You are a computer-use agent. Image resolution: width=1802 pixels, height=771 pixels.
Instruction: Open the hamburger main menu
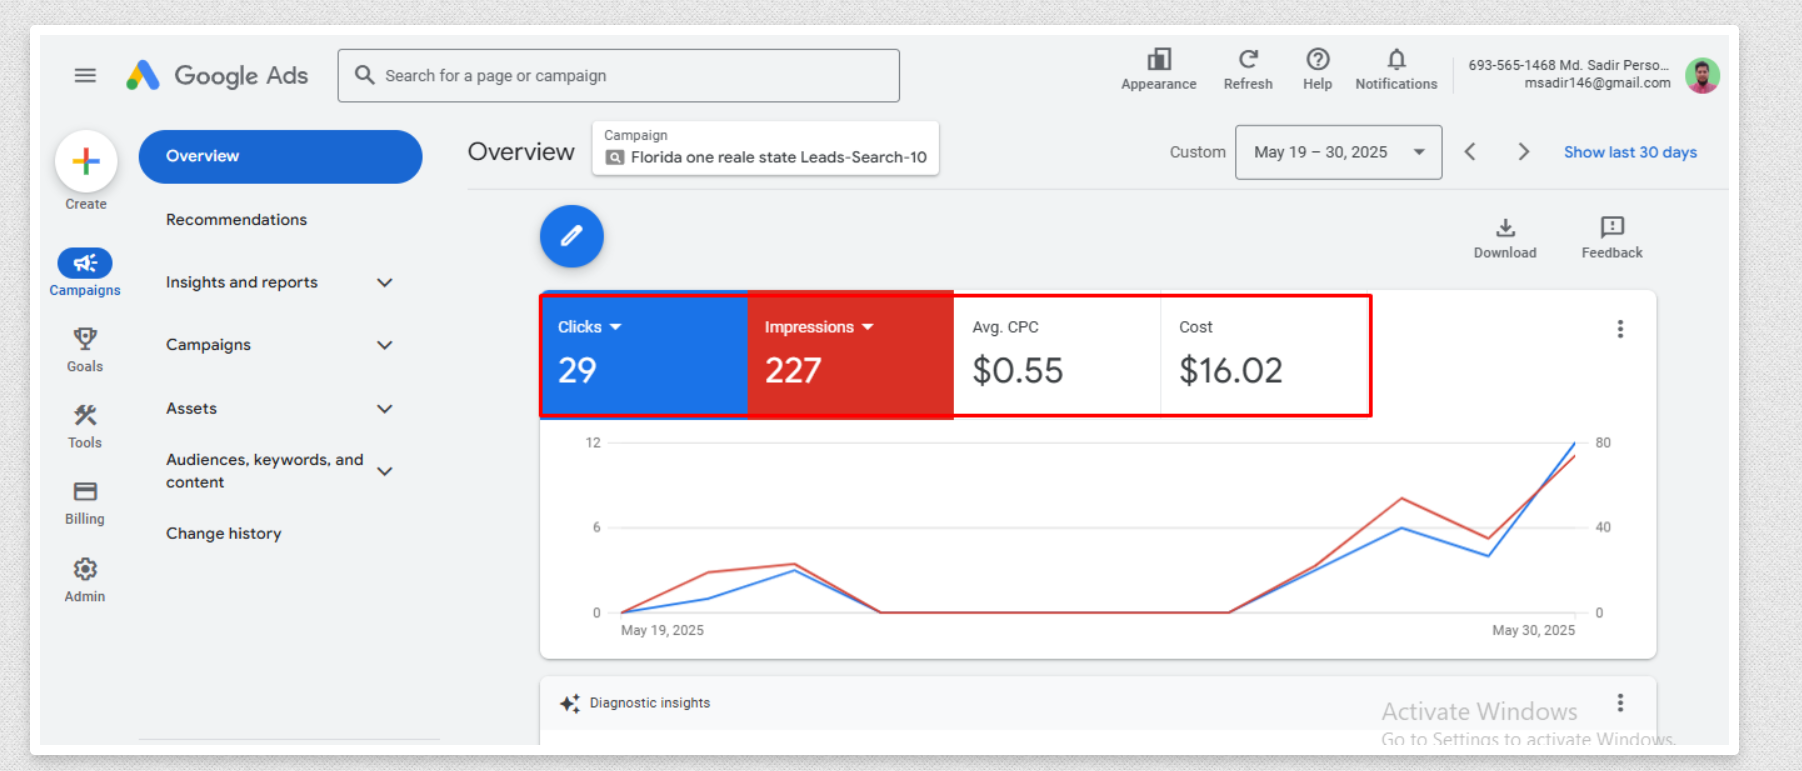(x=85, y=76)
